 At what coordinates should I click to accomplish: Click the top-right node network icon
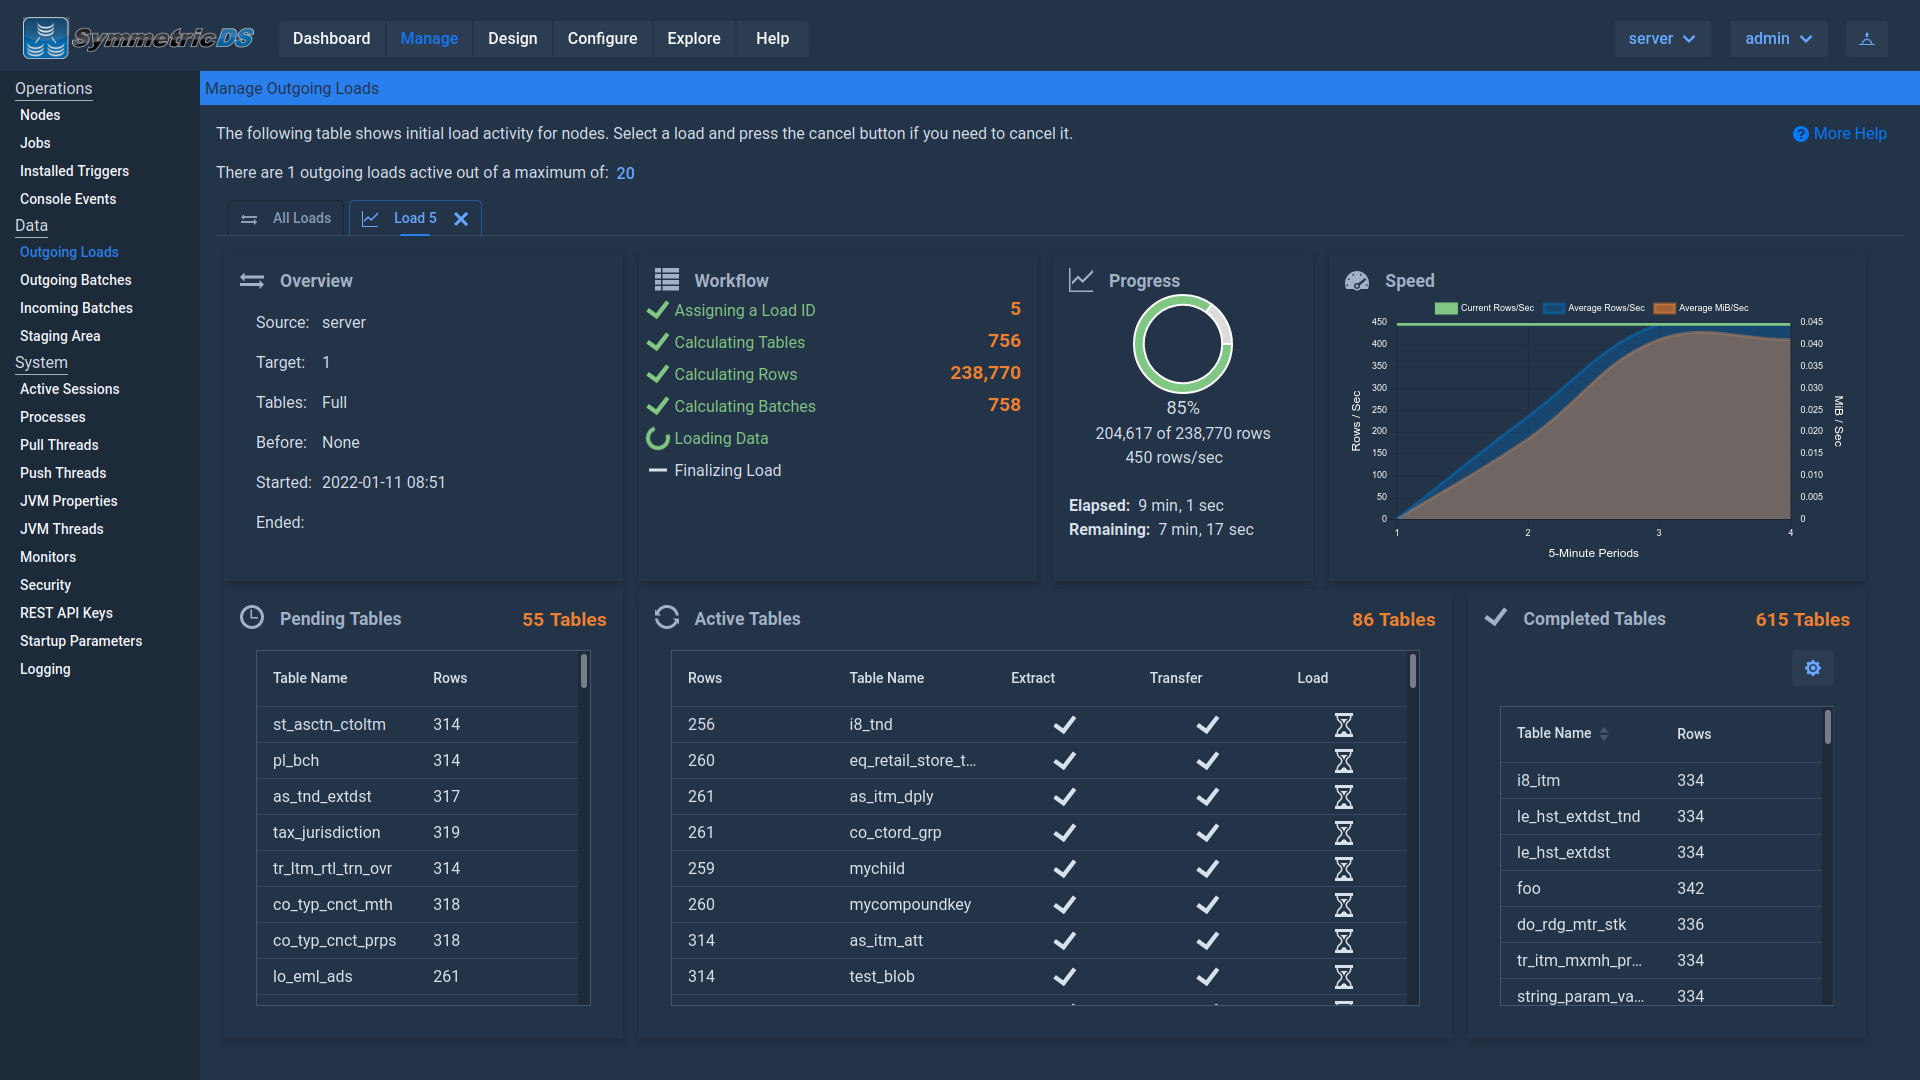pyautogui.click(x=1866, y=39)
